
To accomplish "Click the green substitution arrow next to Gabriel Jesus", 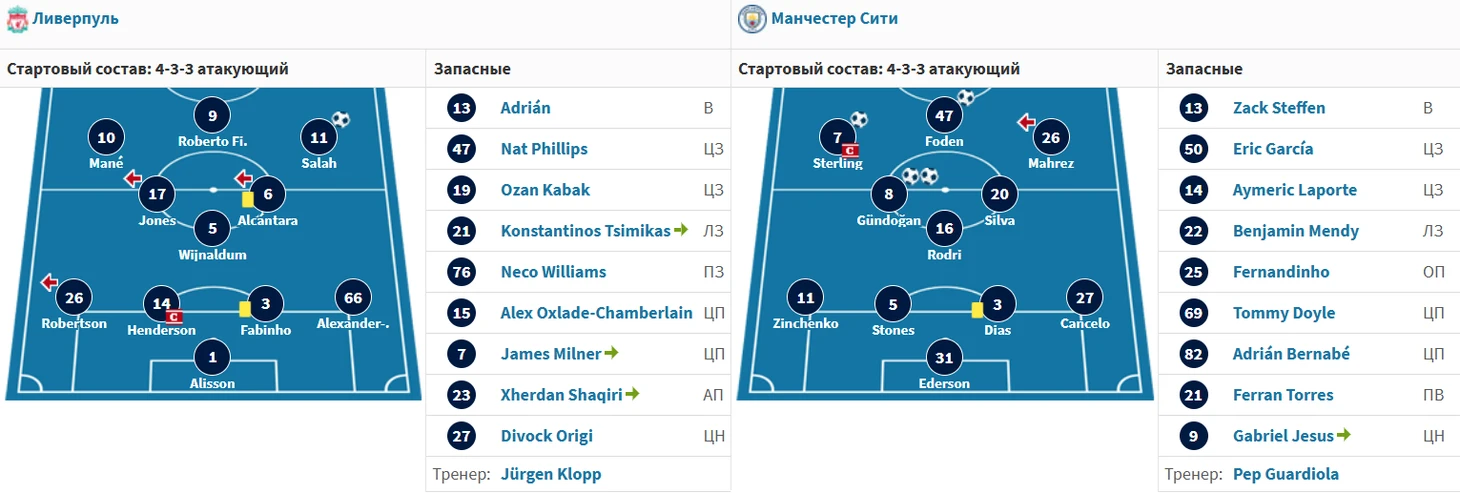I will (1343, 435).
